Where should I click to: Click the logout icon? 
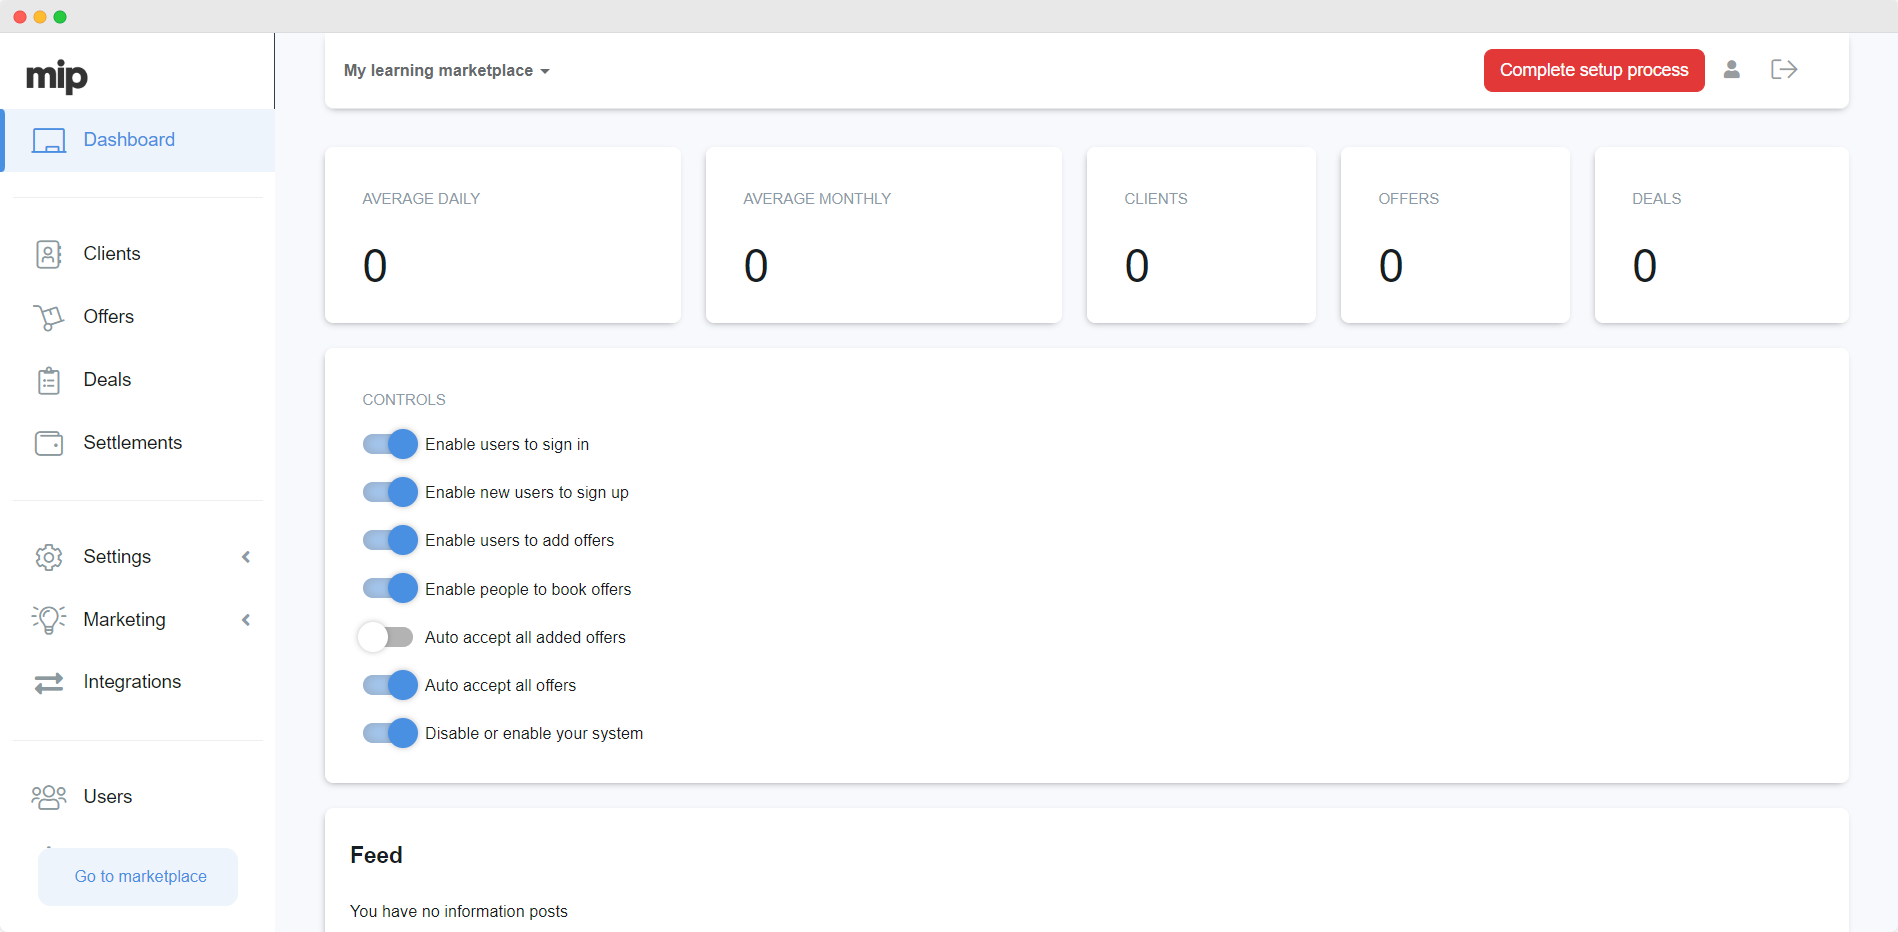coord(1784,69)
